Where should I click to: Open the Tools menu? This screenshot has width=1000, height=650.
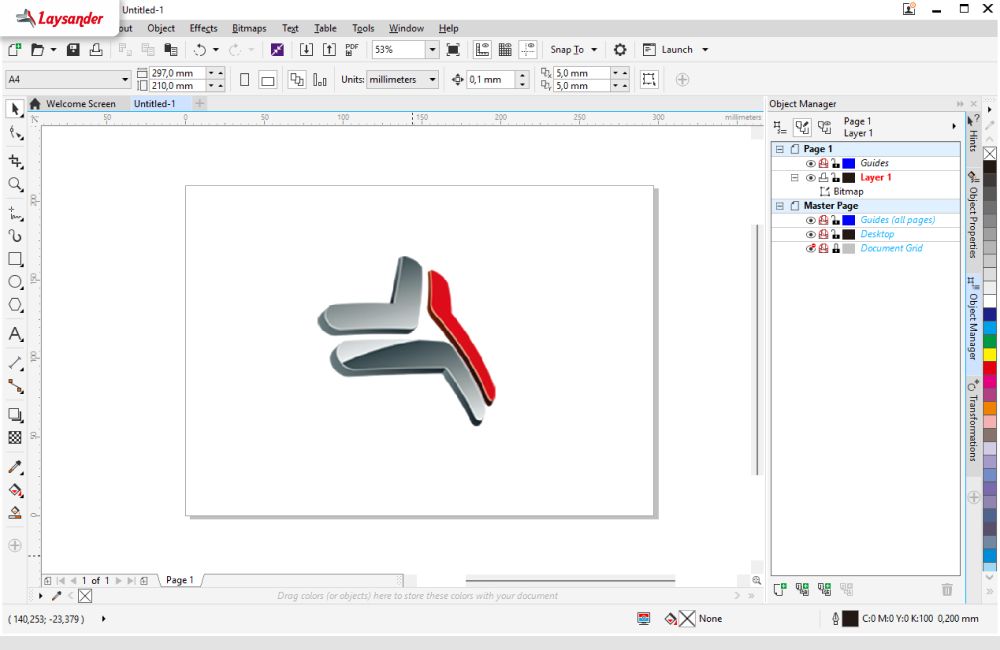coord(363,28)
